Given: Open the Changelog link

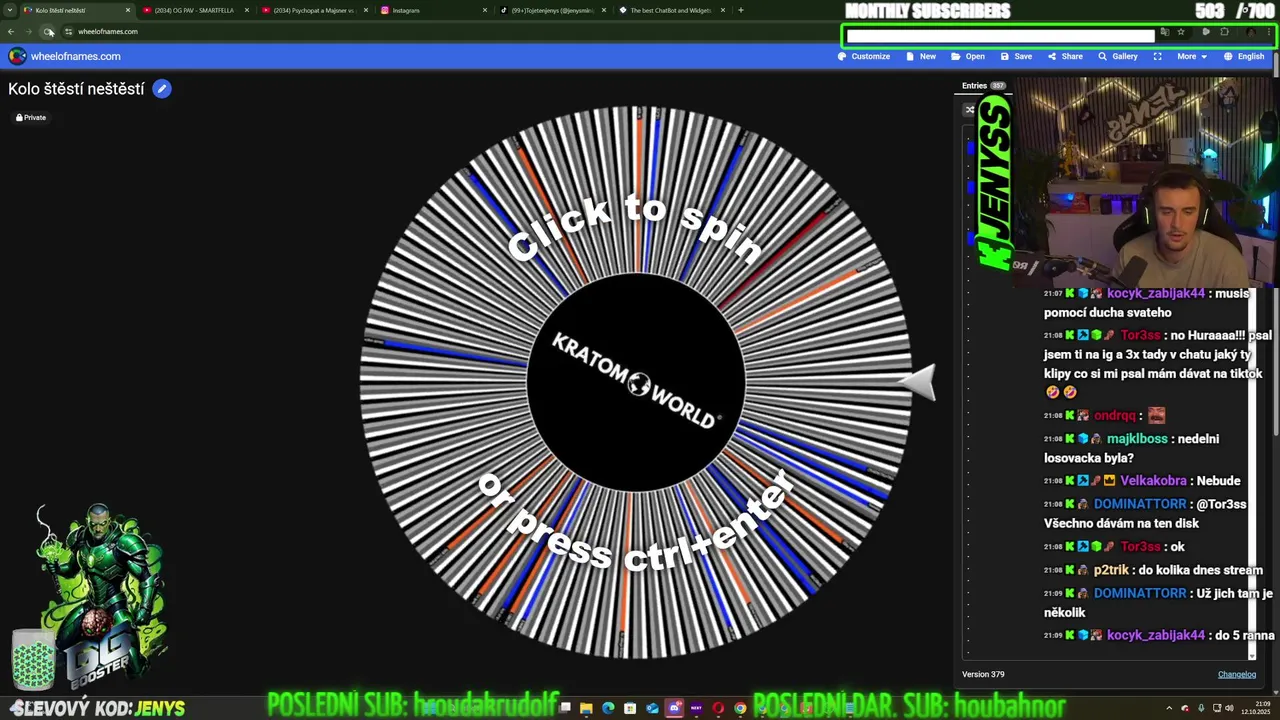Looking at the screenshot, I should 1237,675.
